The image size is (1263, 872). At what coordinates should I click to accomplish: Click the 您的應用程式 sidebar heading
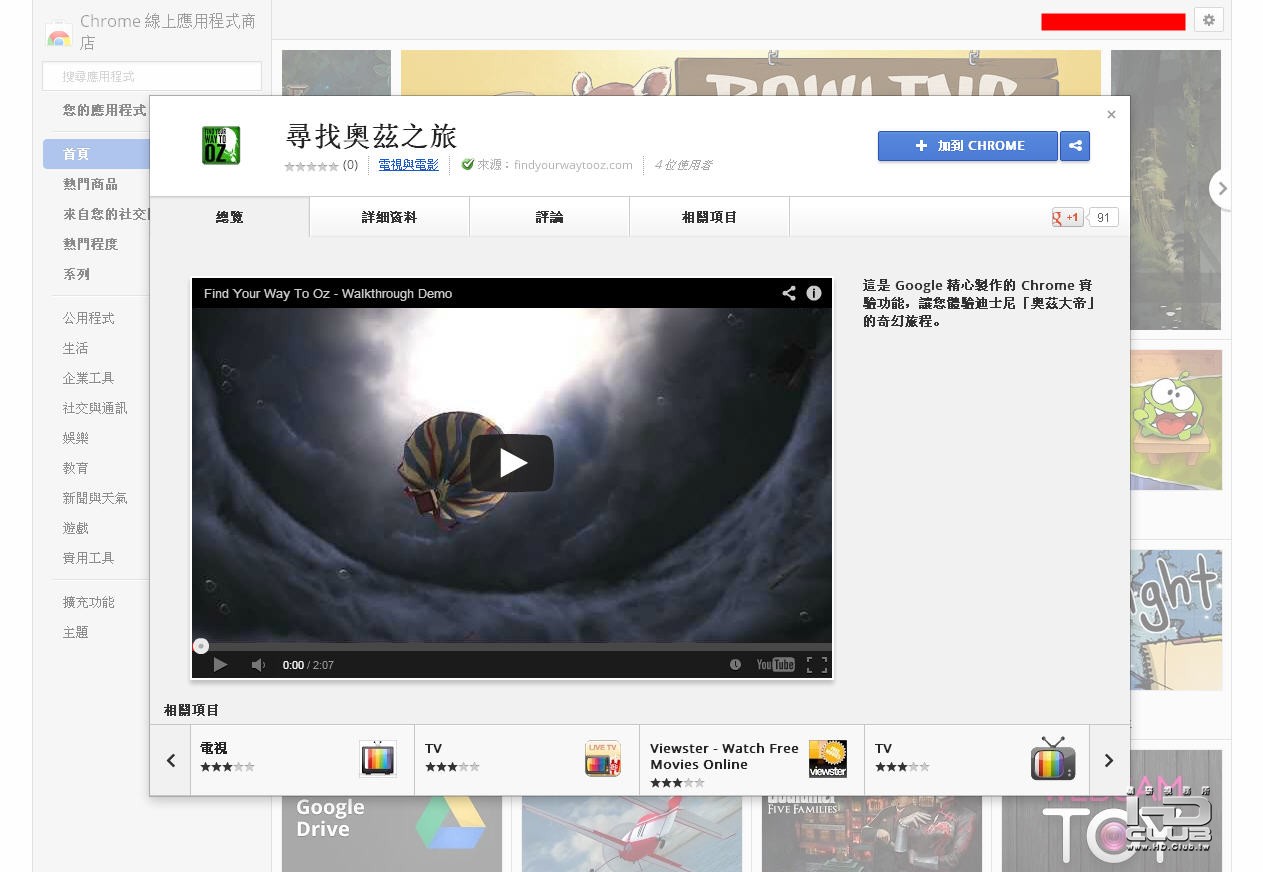105,110
